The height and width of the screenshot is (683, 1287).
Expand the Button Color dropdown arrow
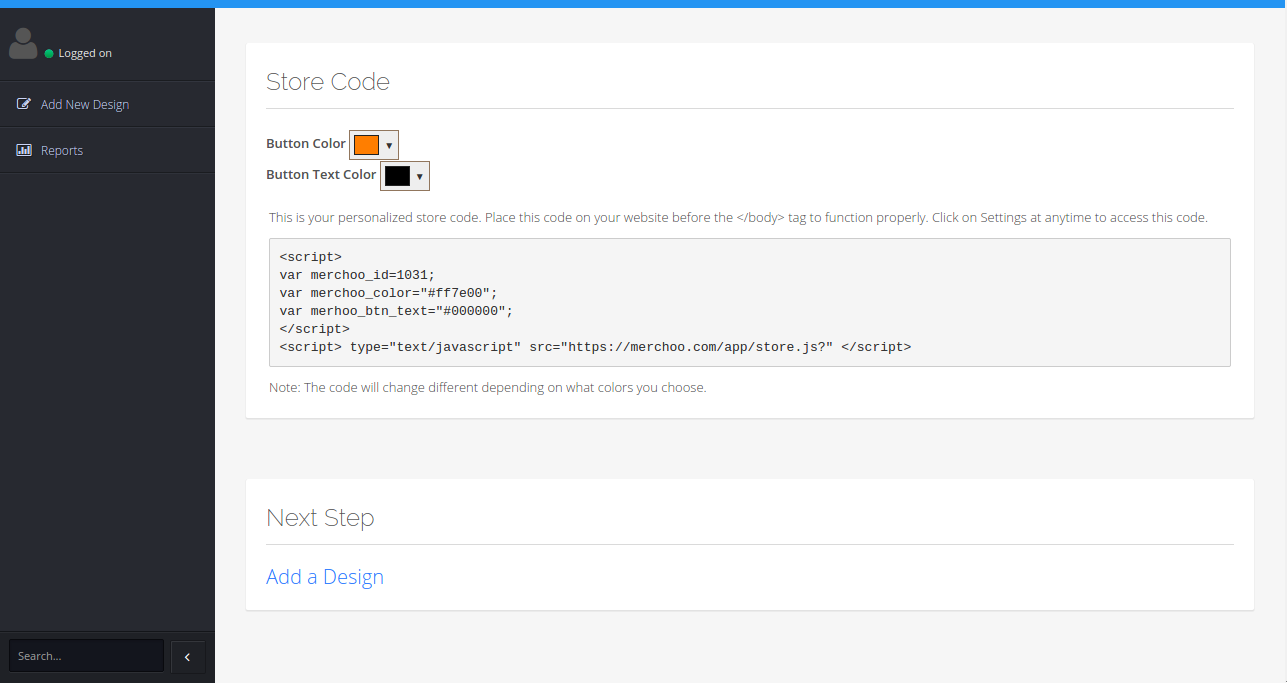(x=389, y=145)
